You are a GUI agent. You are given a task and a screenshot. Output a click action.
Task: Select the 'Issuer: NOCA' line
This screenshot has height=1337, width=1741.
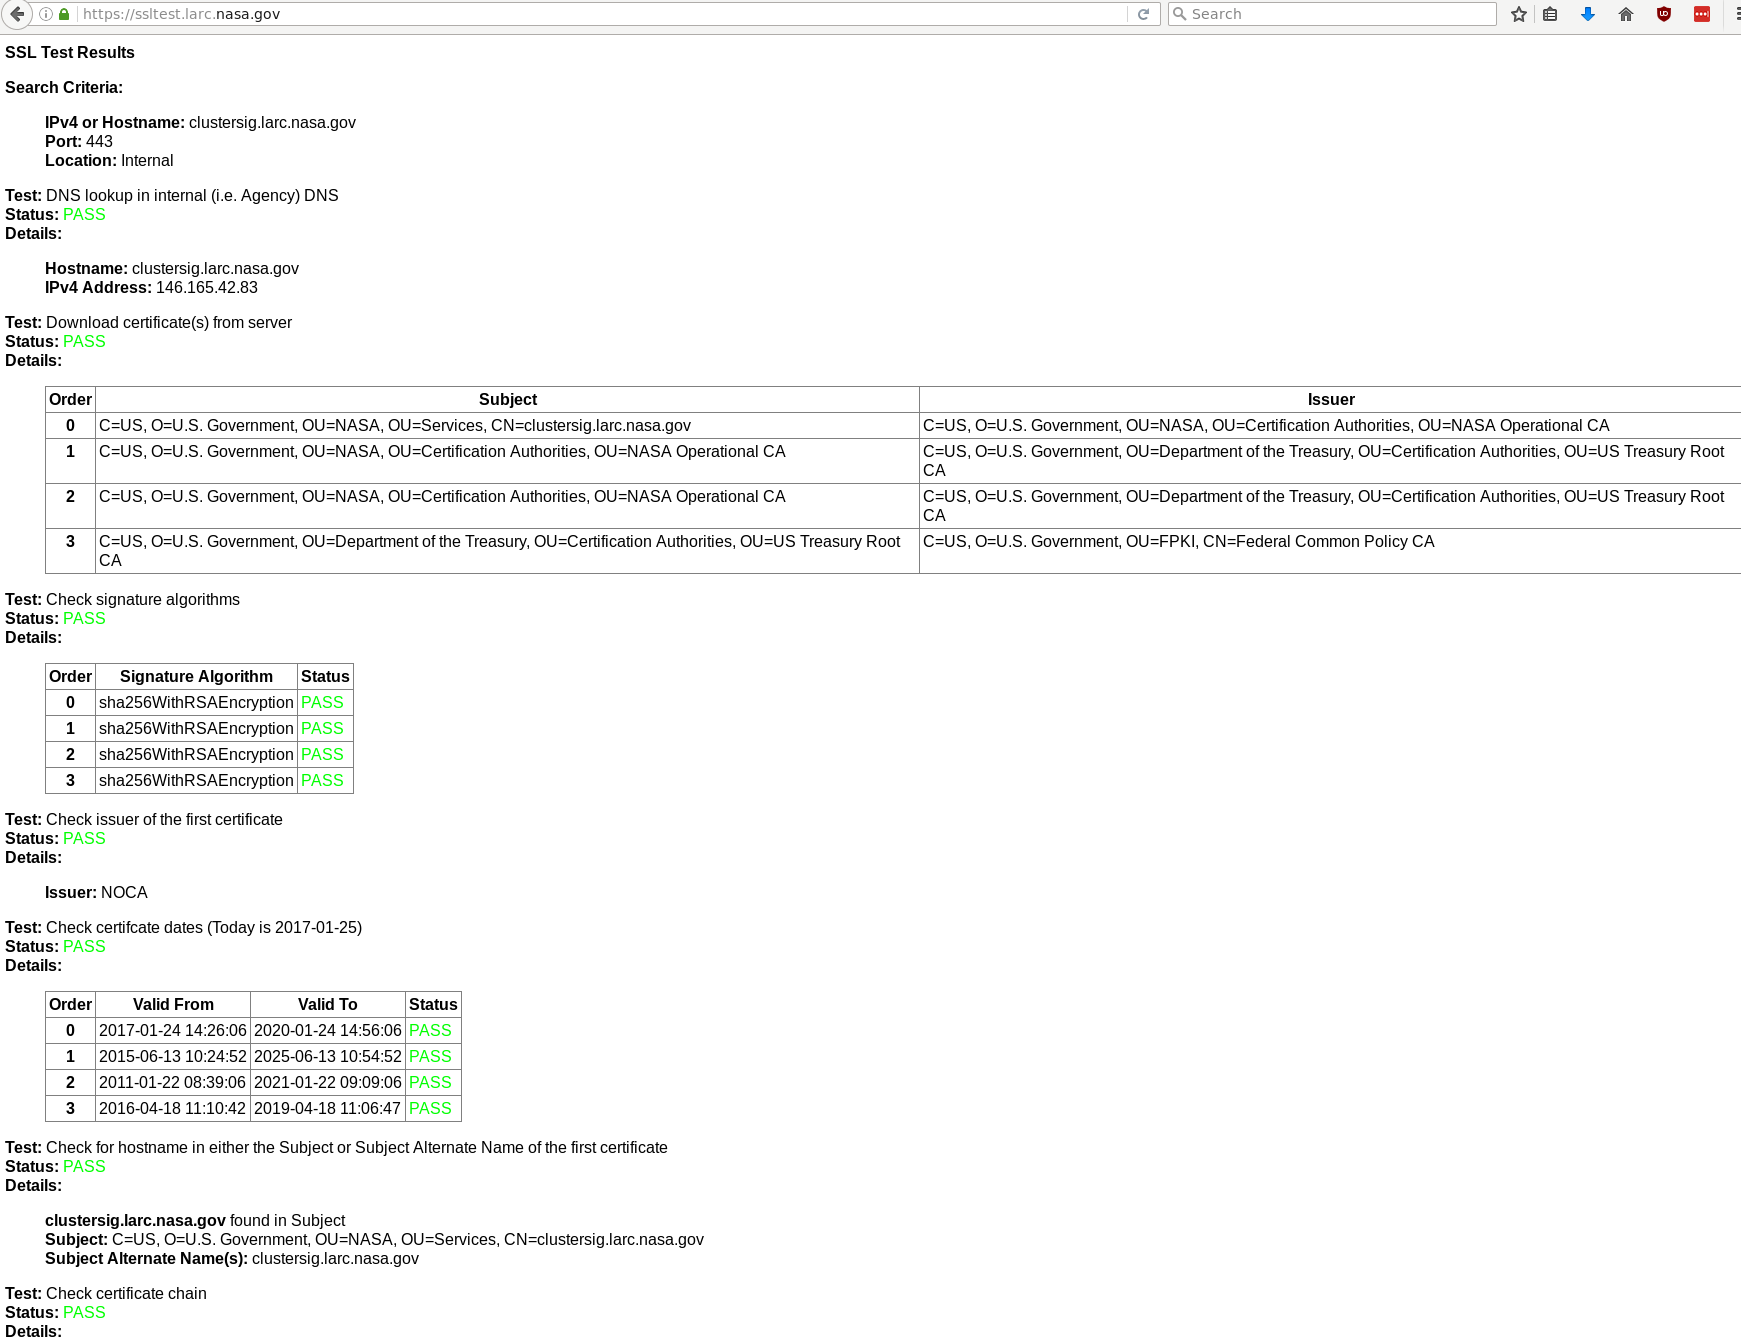pos(96,892)
